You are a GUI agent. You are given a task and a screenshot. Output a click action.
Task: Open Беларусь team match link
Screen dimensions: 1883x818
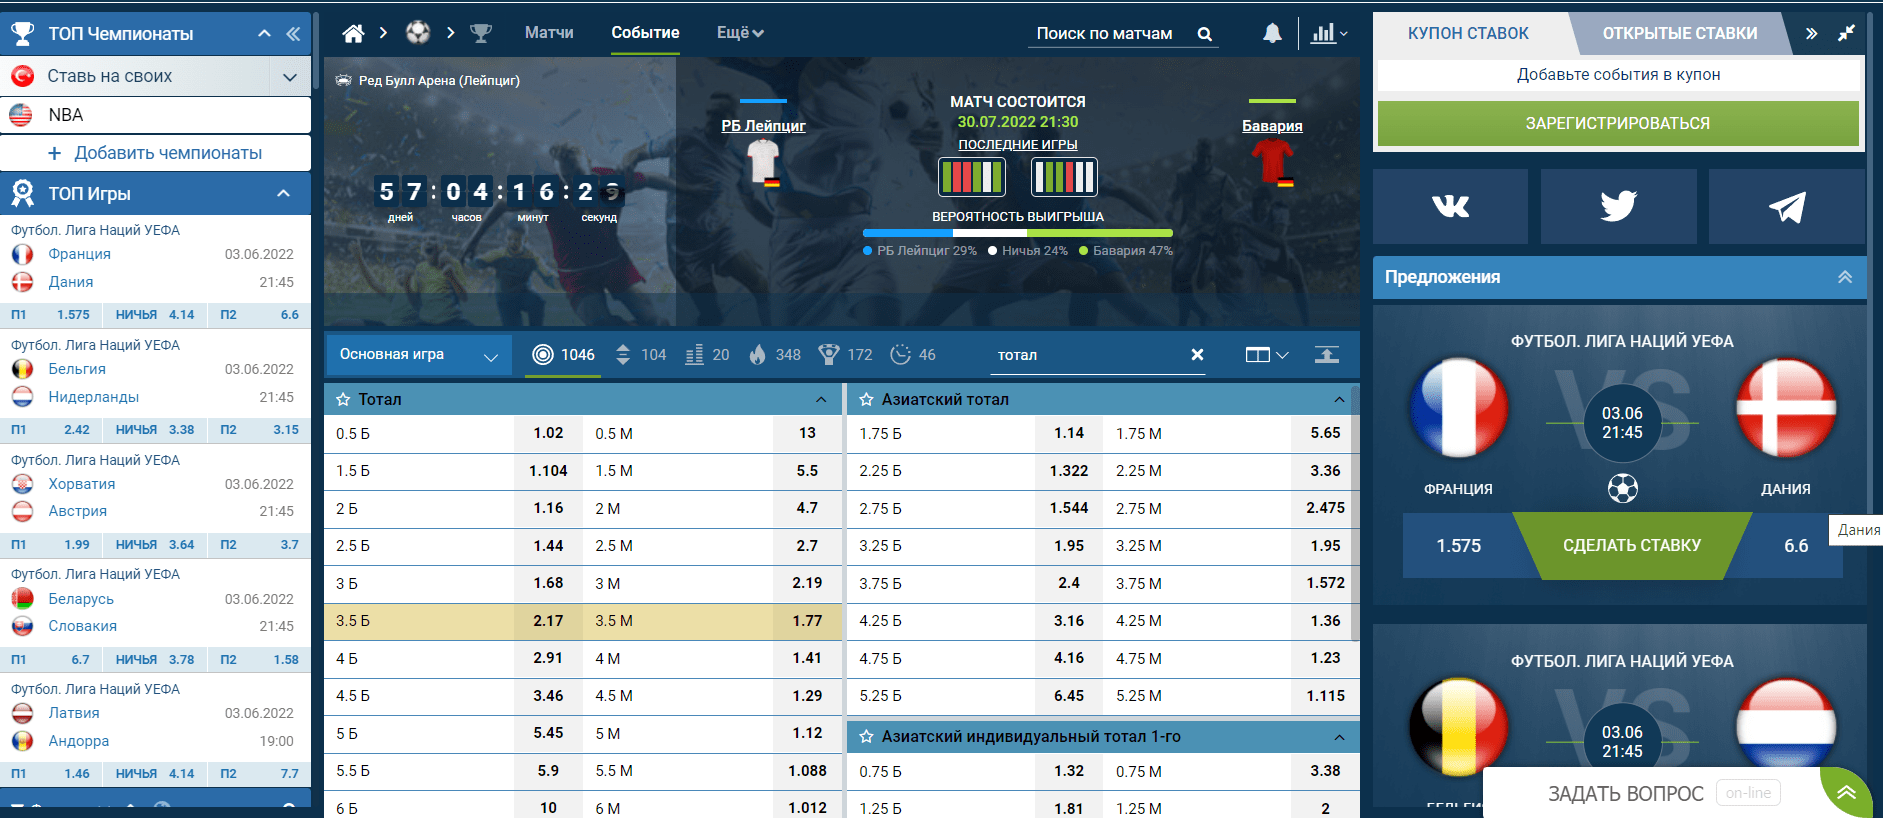(x=81, y=599)
